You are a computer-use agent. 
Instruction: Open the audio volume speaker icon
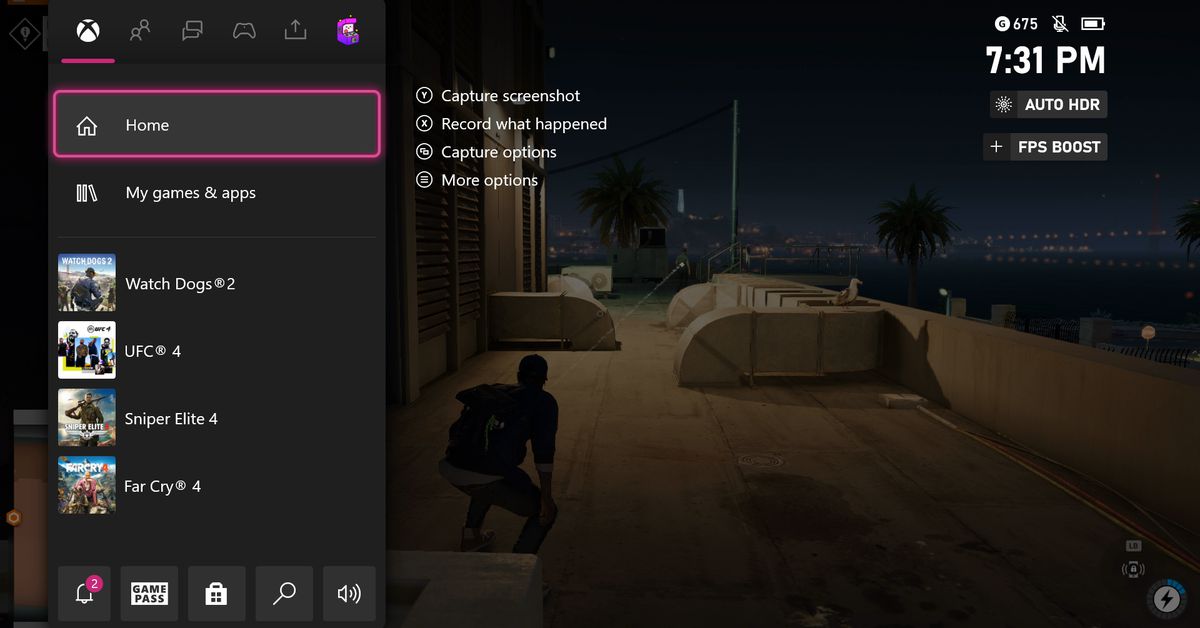[x=349, y=594]
